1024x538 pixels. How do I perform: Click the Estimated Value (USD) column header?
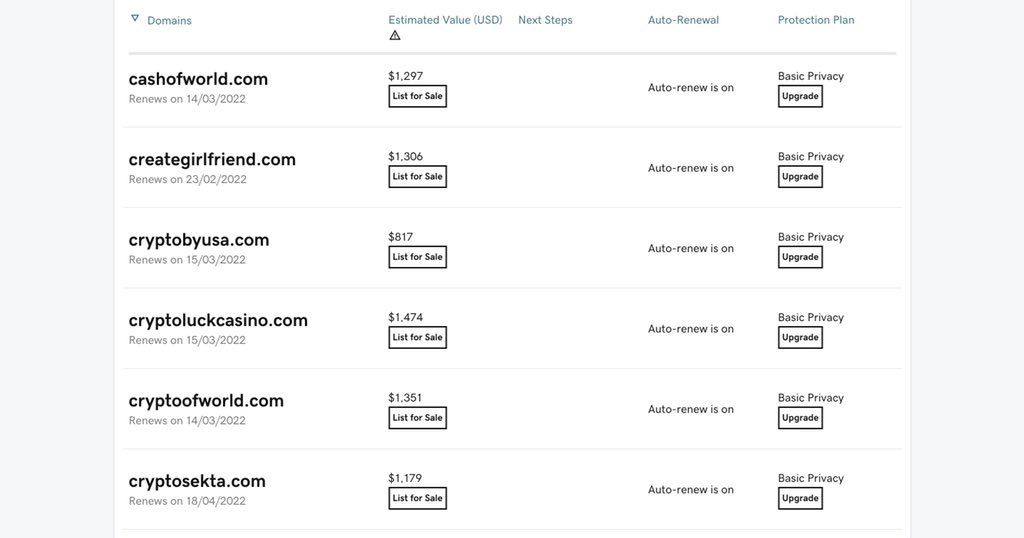tap(445, 20)
